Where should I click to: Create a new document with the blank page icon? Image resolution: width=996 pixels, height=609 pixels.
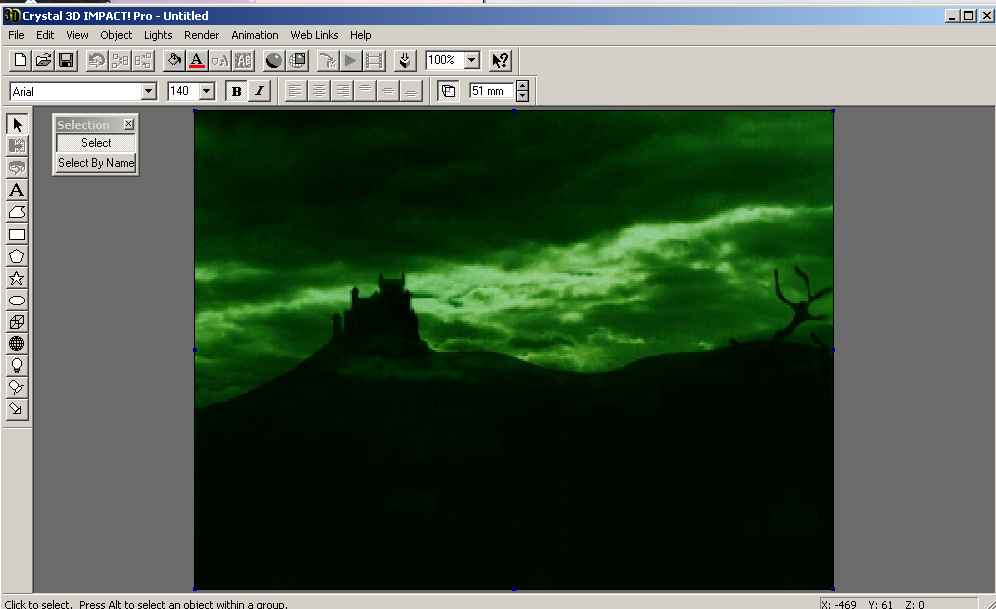(x=20, y=60)
